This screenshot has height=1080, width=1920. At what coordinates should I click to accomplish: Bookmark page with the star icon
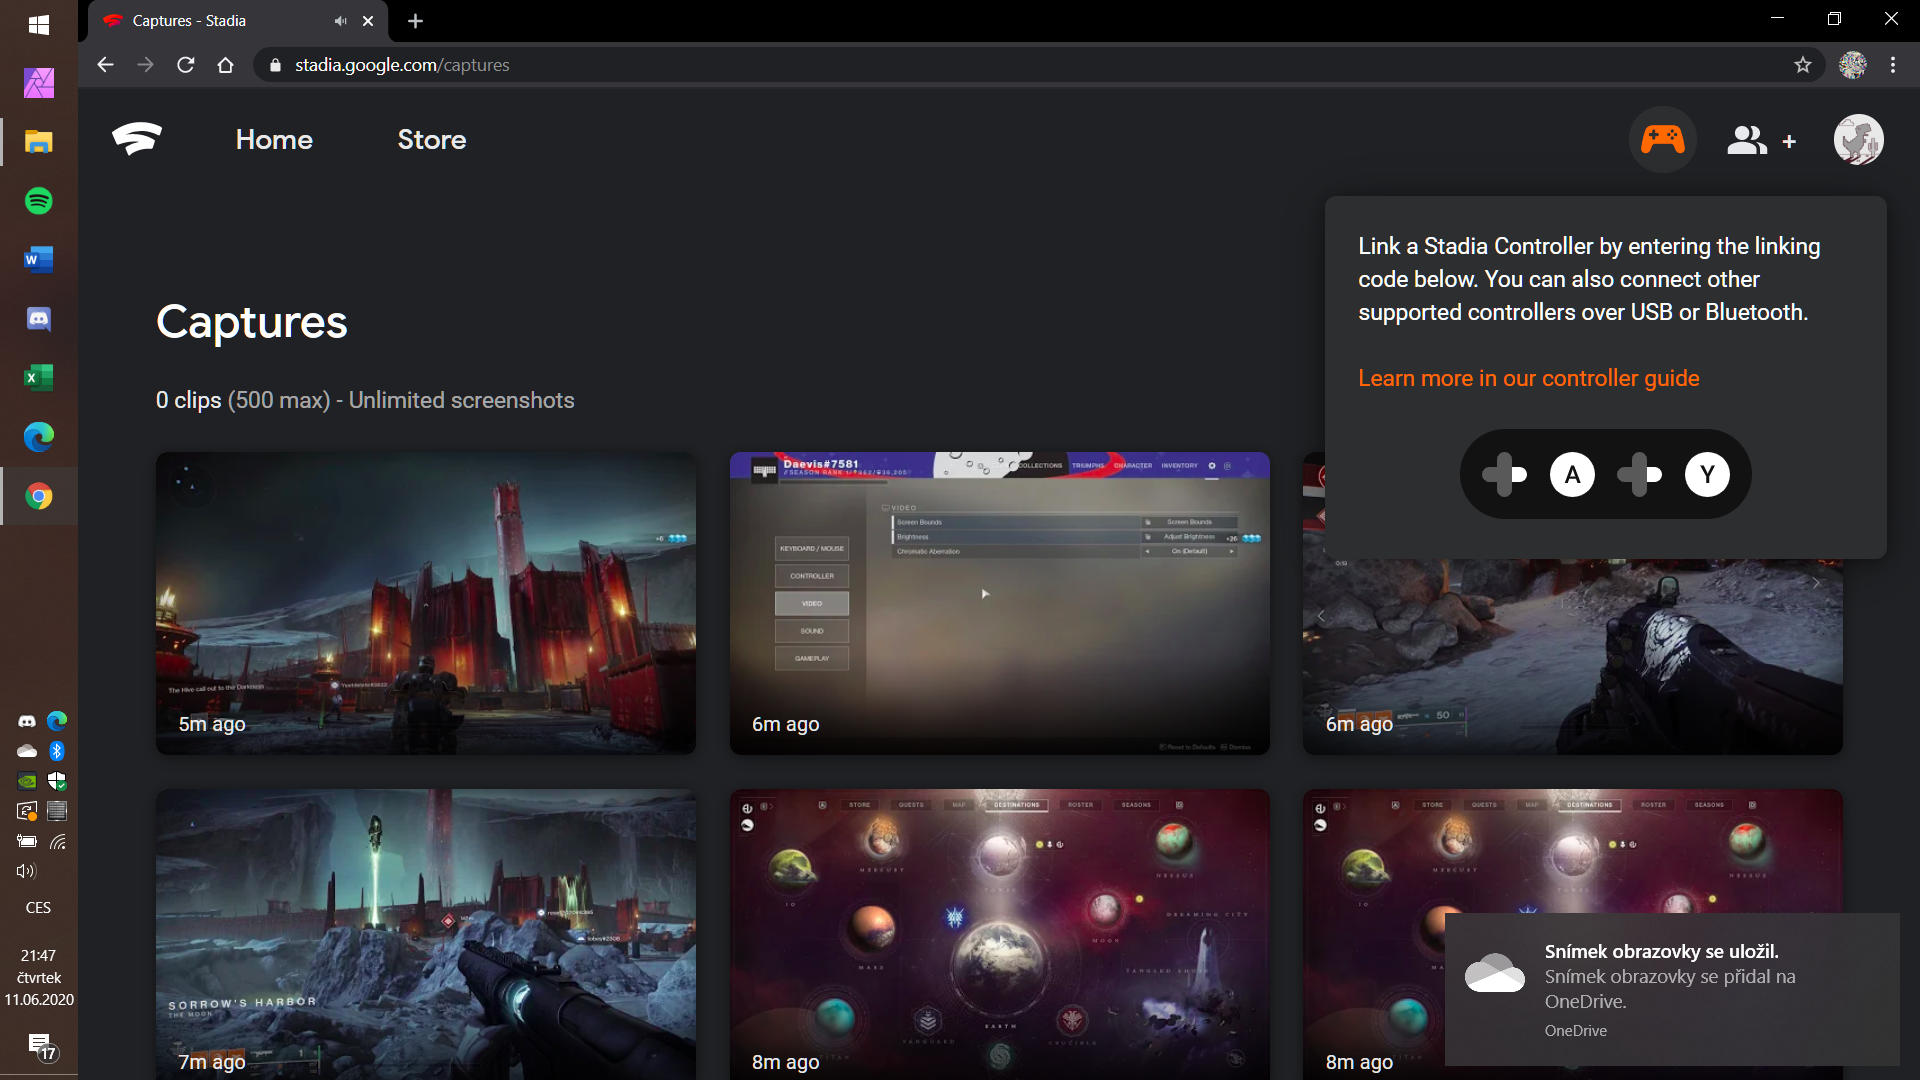point(1802,65)
